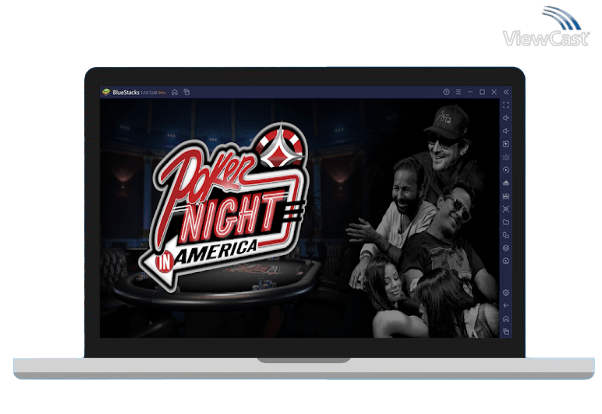Maximize the BlueStacks window
The height and width of the screenshot is (414, 602).
coord(482,92)
